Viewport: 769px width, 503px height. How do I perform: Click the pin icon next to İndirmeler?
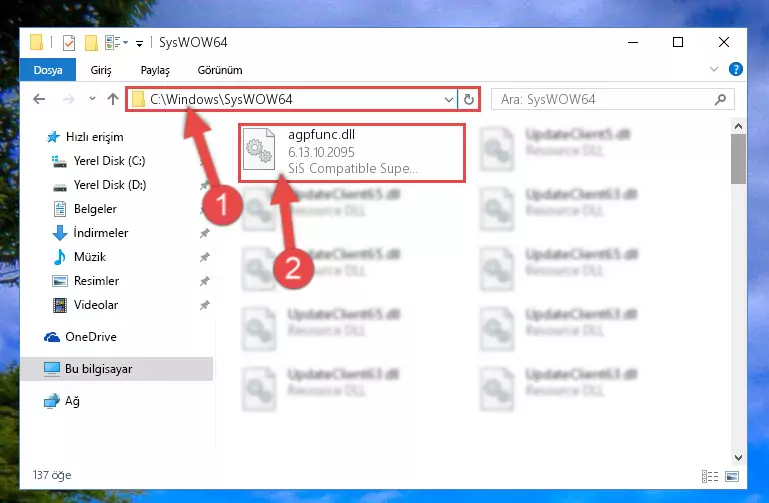pos(205,233)
